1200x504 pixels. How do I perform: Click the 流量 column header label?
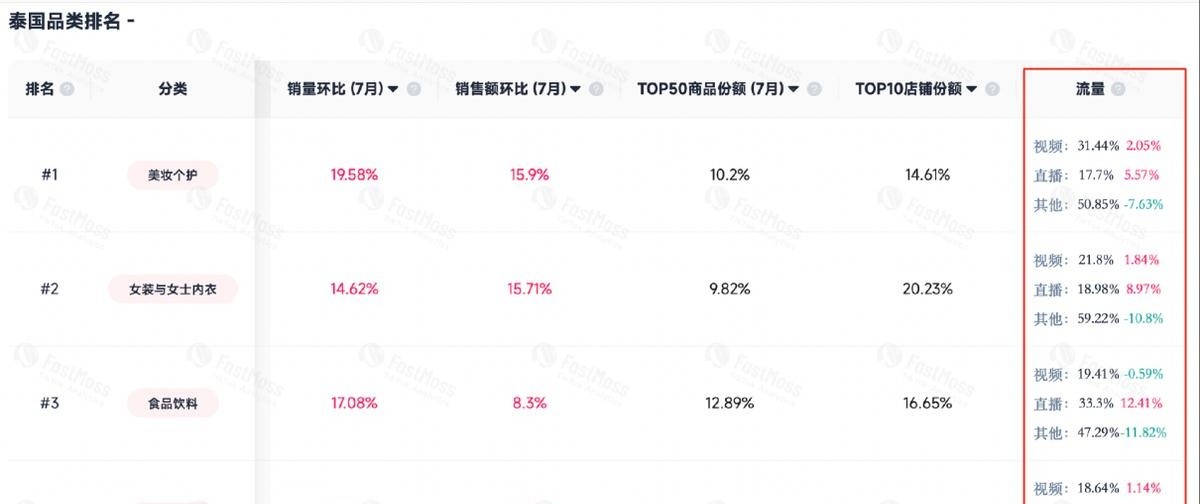coord(1090,89)
